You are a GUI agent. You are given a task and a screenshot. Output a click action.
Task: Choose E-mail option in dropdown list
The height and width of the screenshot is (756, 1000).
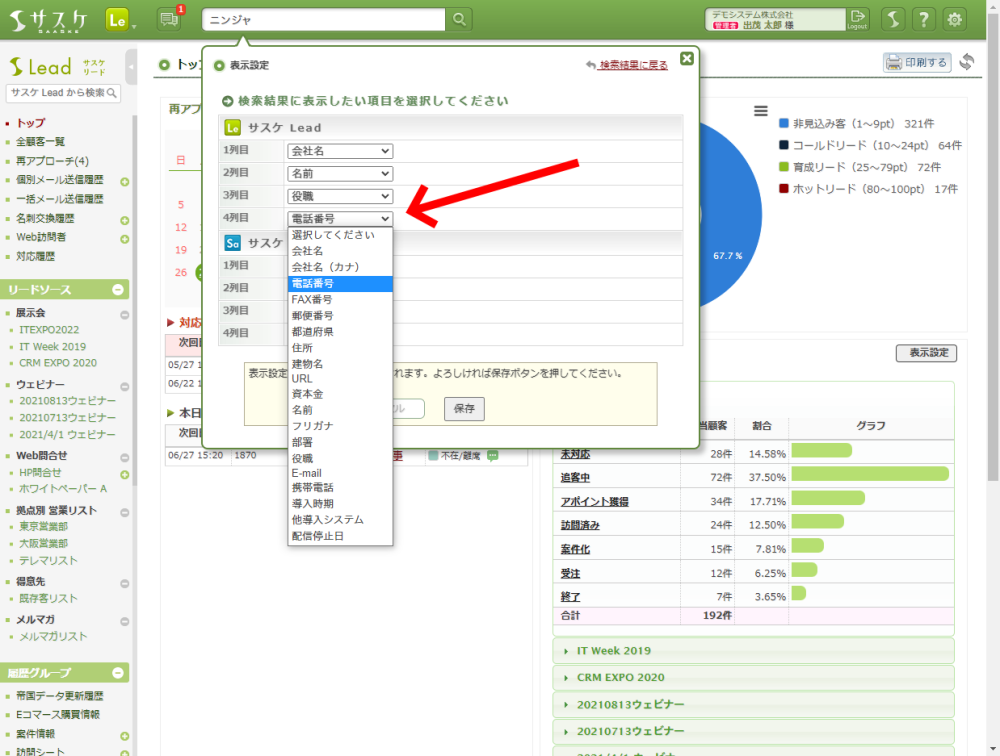pyautogui.click(x=307, y=473)
